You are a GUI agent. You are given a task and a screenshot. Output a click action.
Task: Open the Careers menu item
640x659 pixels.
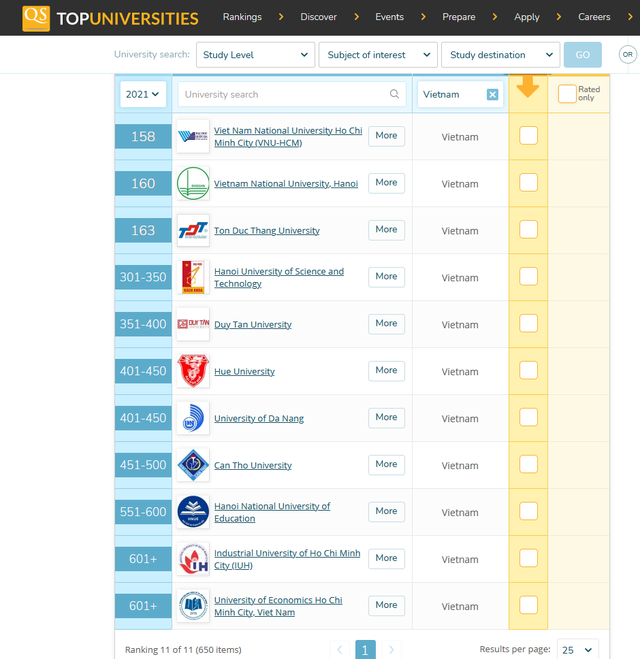pos(594,17)
